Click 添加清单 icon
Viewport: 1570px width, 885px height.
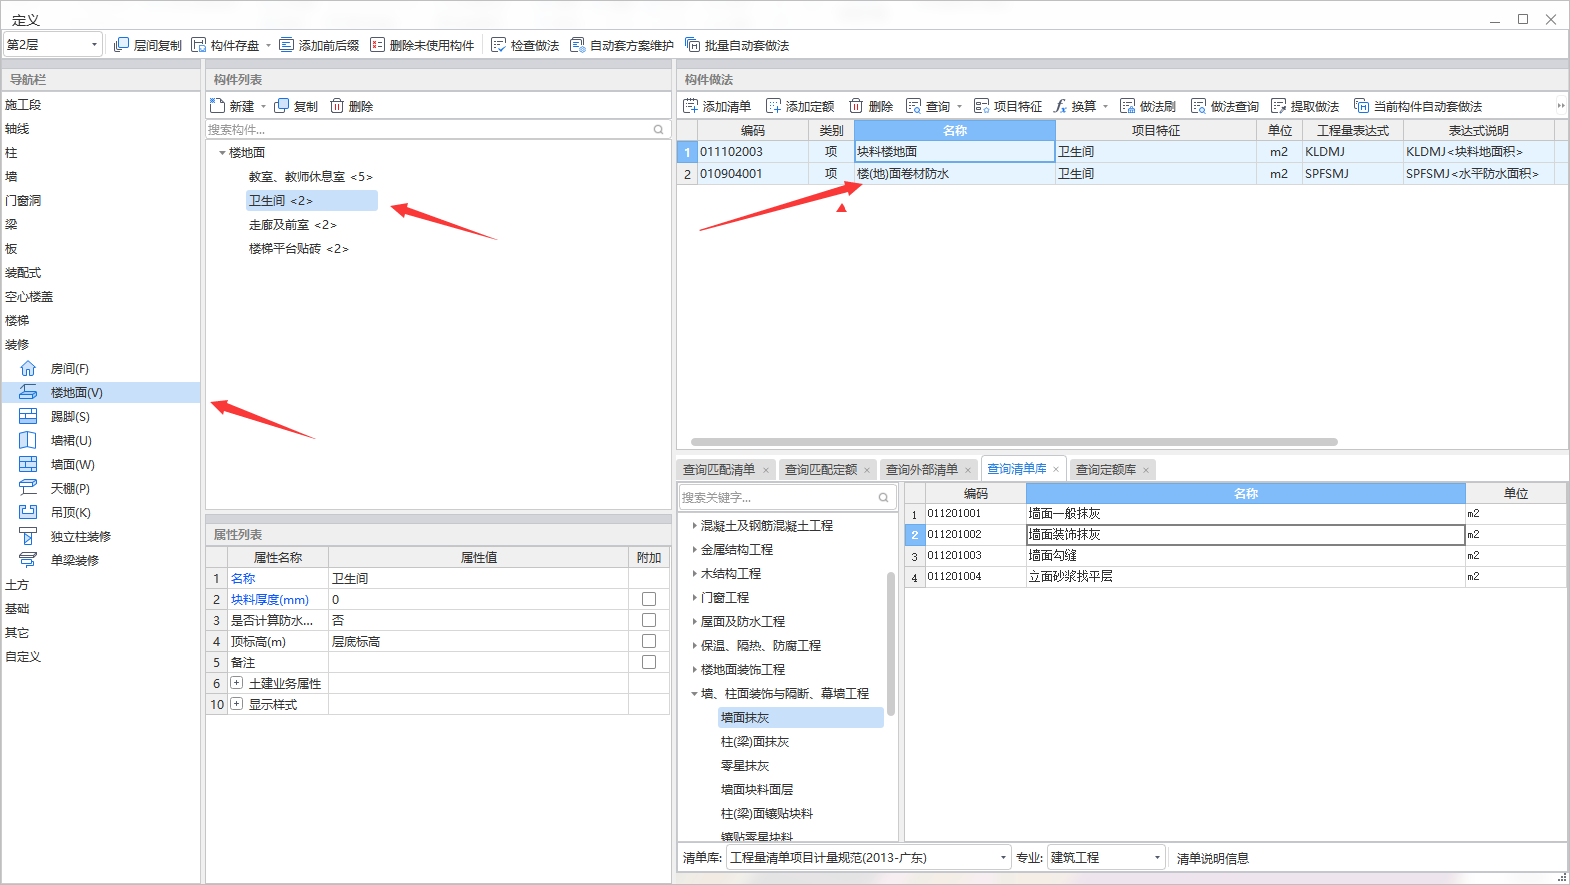click(x=690, y=106)
